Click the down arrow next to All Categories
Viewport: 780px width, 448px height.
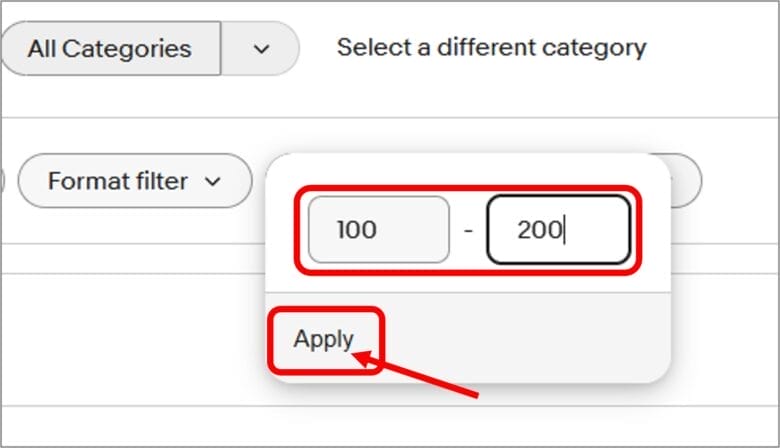pos(261,48)
